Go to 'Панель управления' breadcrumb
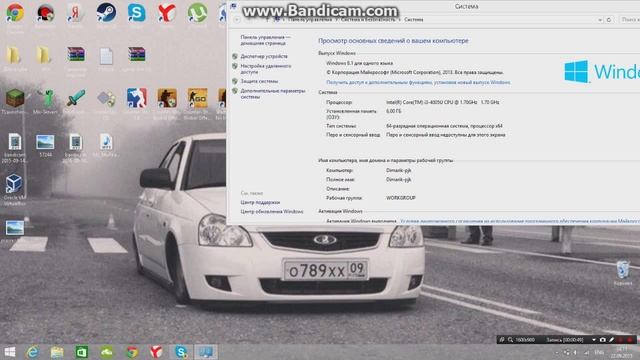This screenshot has height=360, width=640. tap(309, 20)
